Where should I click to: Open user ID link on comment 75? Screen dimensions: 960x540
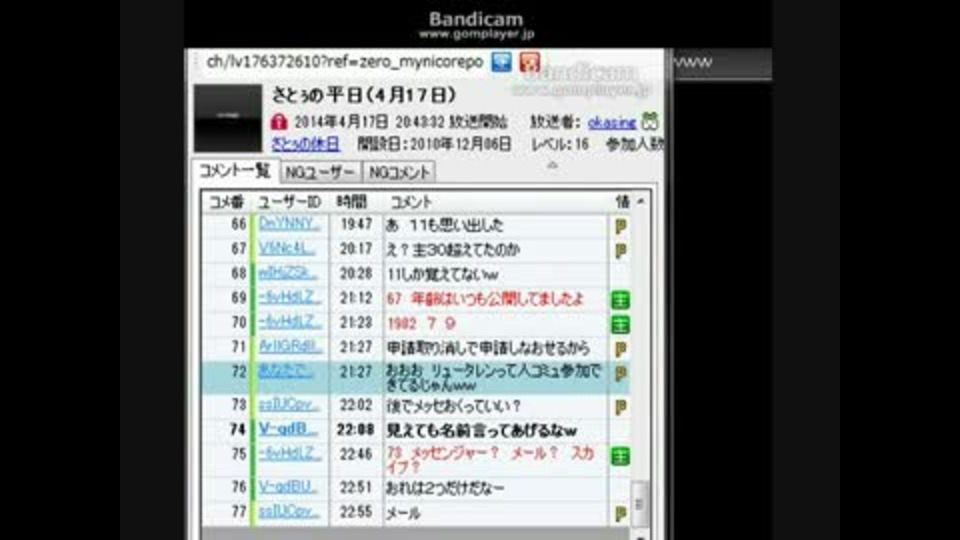290,453
